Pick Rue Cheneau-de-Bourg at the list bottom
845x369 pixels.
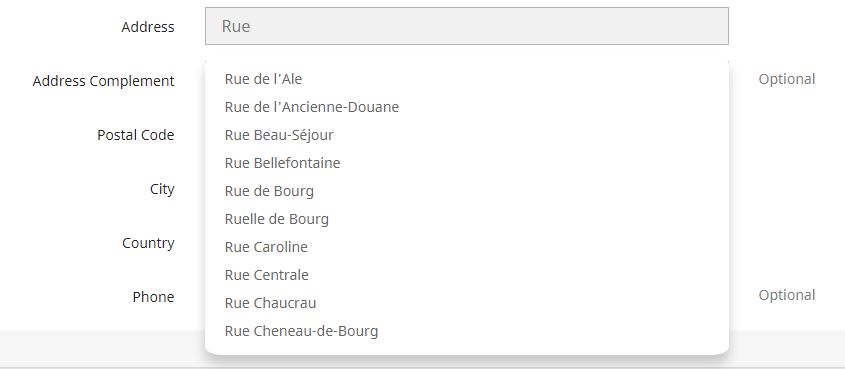[x=467, y=331]
